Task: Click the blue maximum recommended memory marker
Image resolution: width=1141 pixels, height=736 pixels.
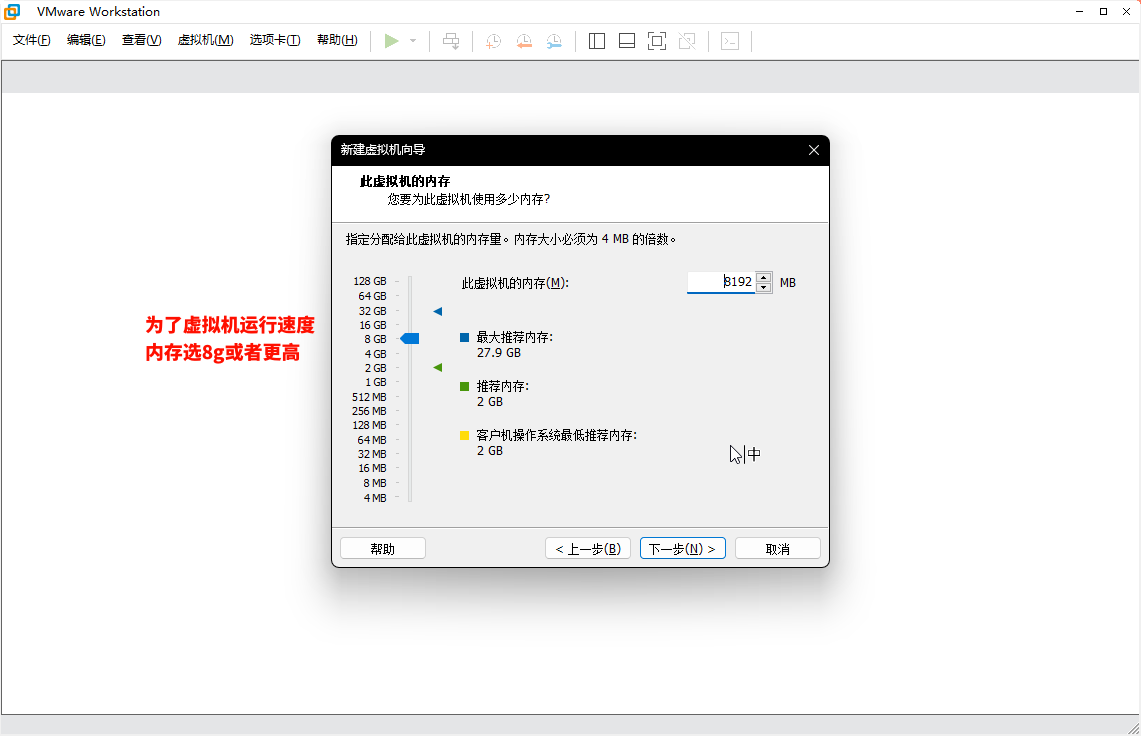Action: tap(438, 312)
